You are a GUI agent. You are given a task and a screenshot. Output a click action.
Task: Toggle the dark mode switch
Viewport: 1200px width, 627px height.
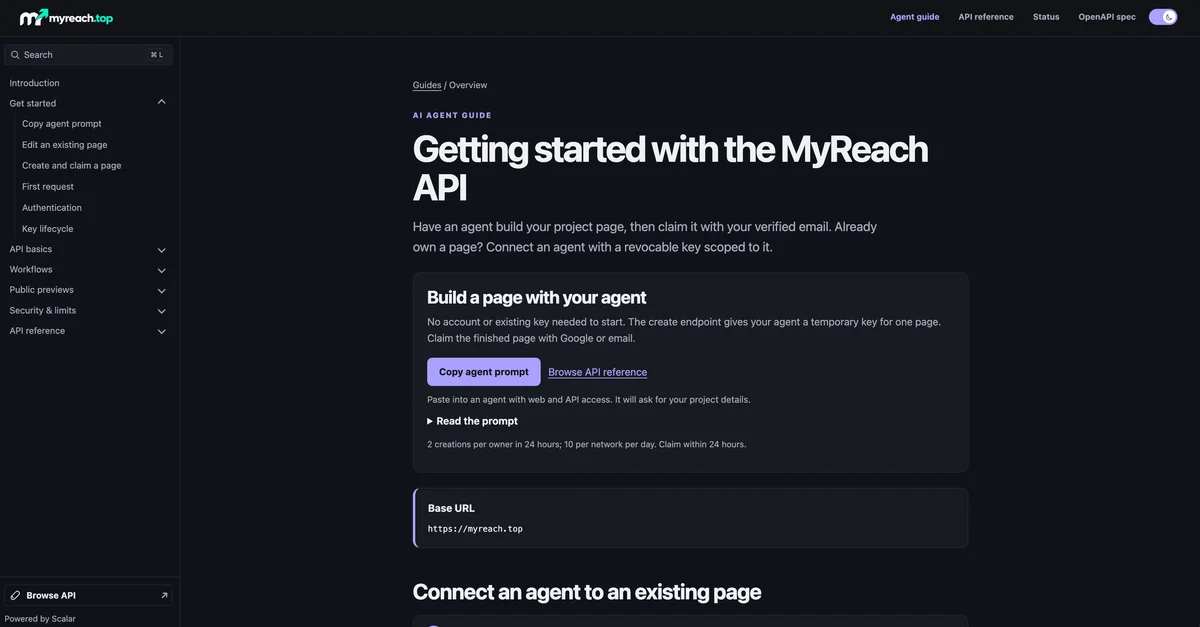[1163, 17]
